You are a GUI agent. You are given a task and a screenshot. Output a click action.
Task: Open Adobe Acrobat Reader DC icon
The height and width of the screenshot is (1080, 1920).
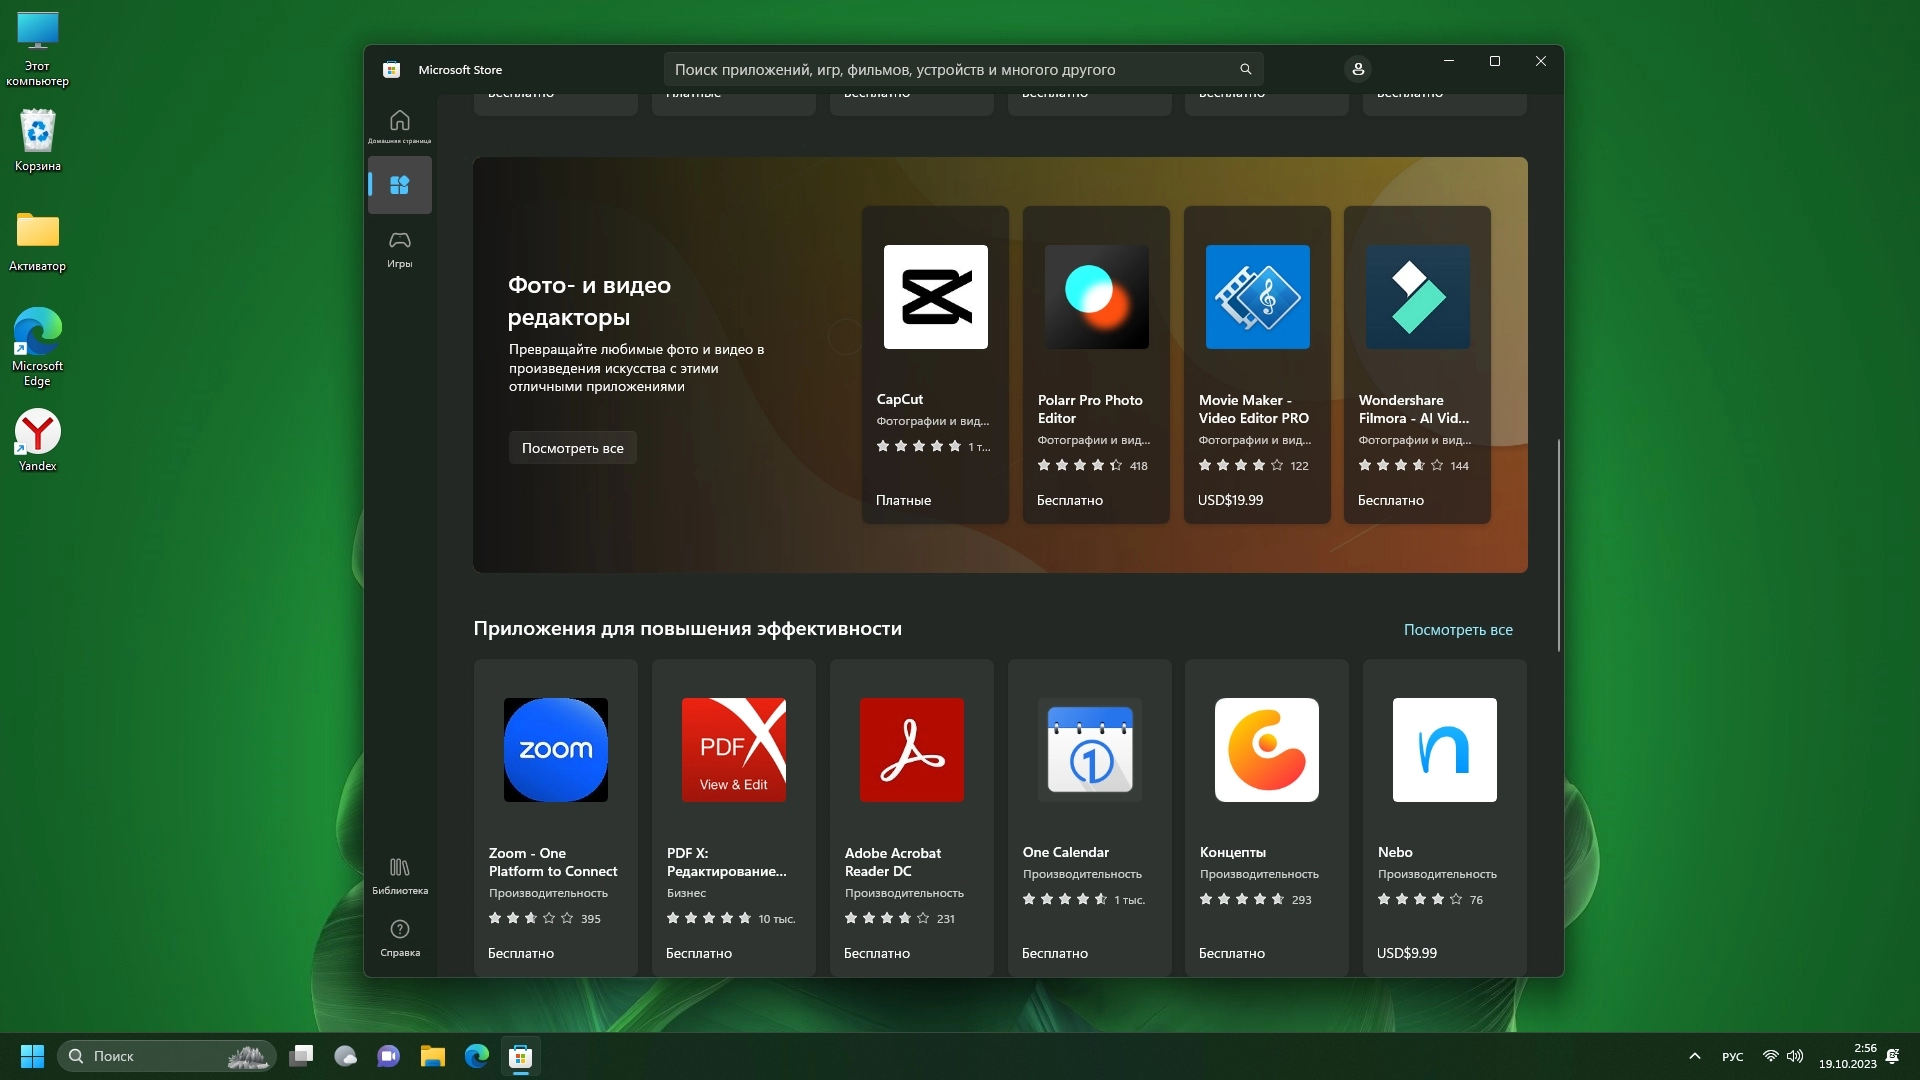tap(911, 750)
